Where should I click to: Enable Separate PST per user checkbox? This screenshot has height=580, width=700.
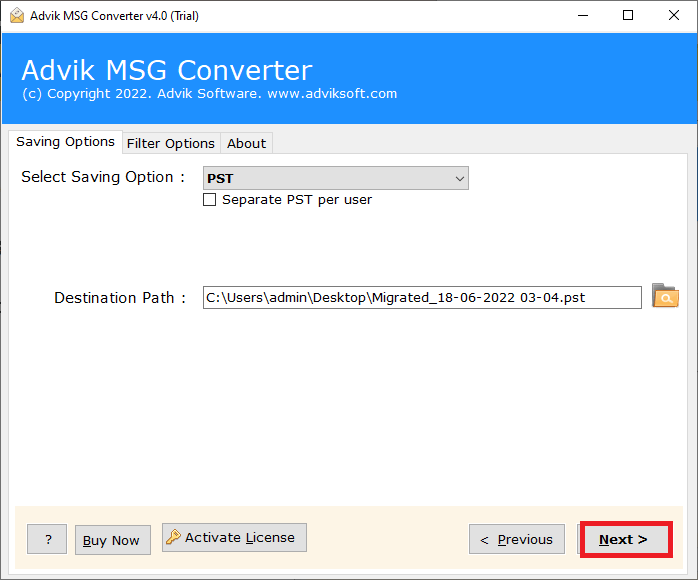(x=209, y=199)
